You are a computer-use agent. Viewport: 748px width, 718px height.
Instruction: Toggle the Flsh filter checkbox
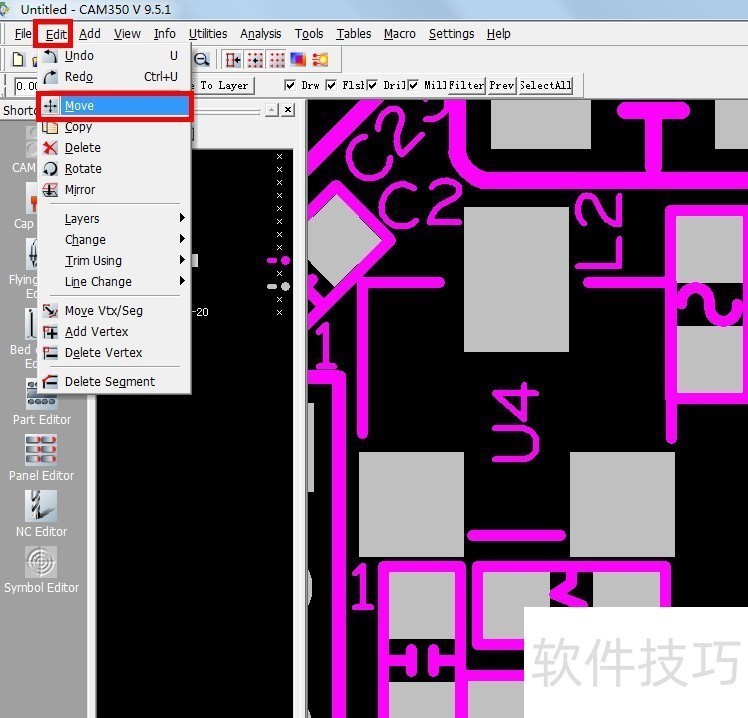(332, 85)
